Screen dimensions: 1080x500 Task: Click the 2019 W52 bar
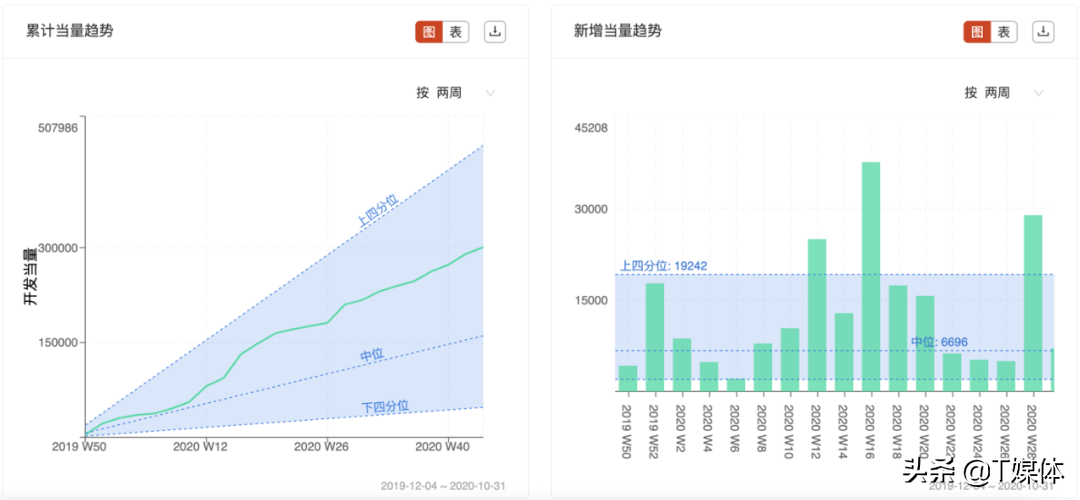[655, 336]
